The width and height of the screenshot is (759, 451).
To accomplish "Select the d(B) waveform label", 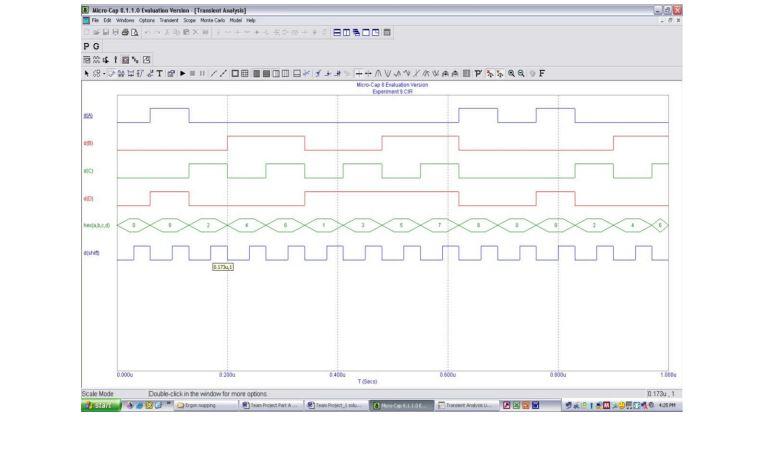I will (88, 143).
